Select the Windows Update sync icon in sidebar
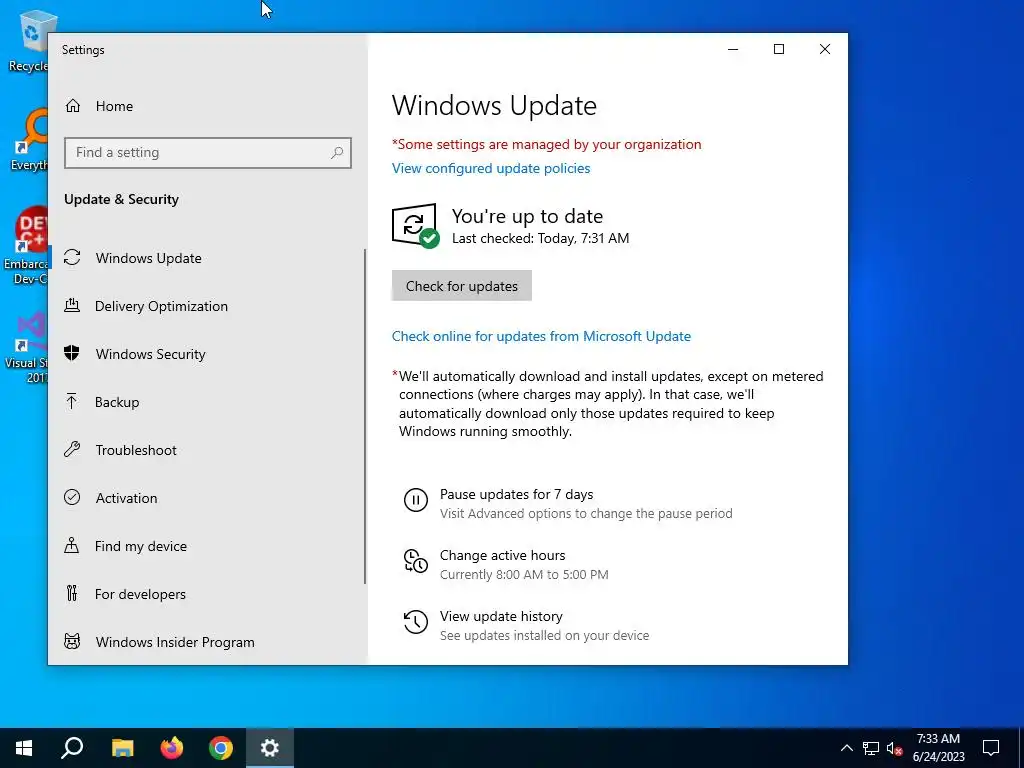Viewport: 1024px width, 768px height. pos(72,257)
